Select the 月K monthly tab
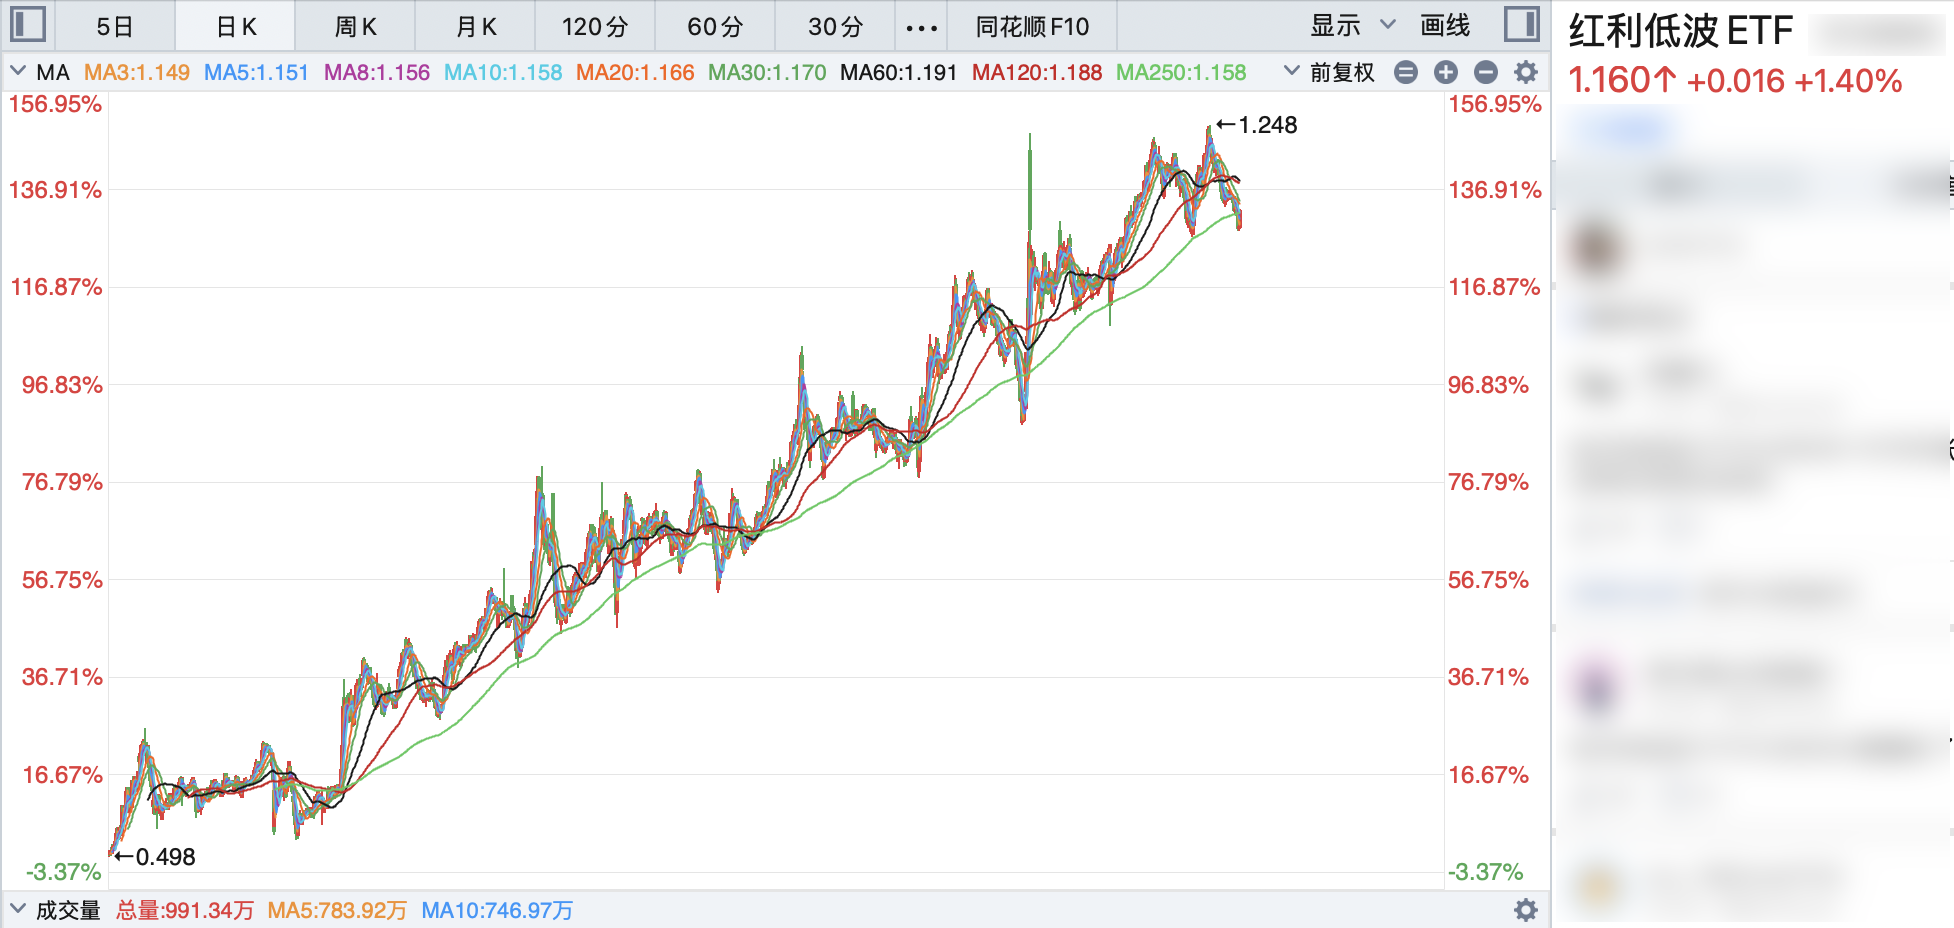Screen dimensions: 1954x928 click(x=476, y=27)
